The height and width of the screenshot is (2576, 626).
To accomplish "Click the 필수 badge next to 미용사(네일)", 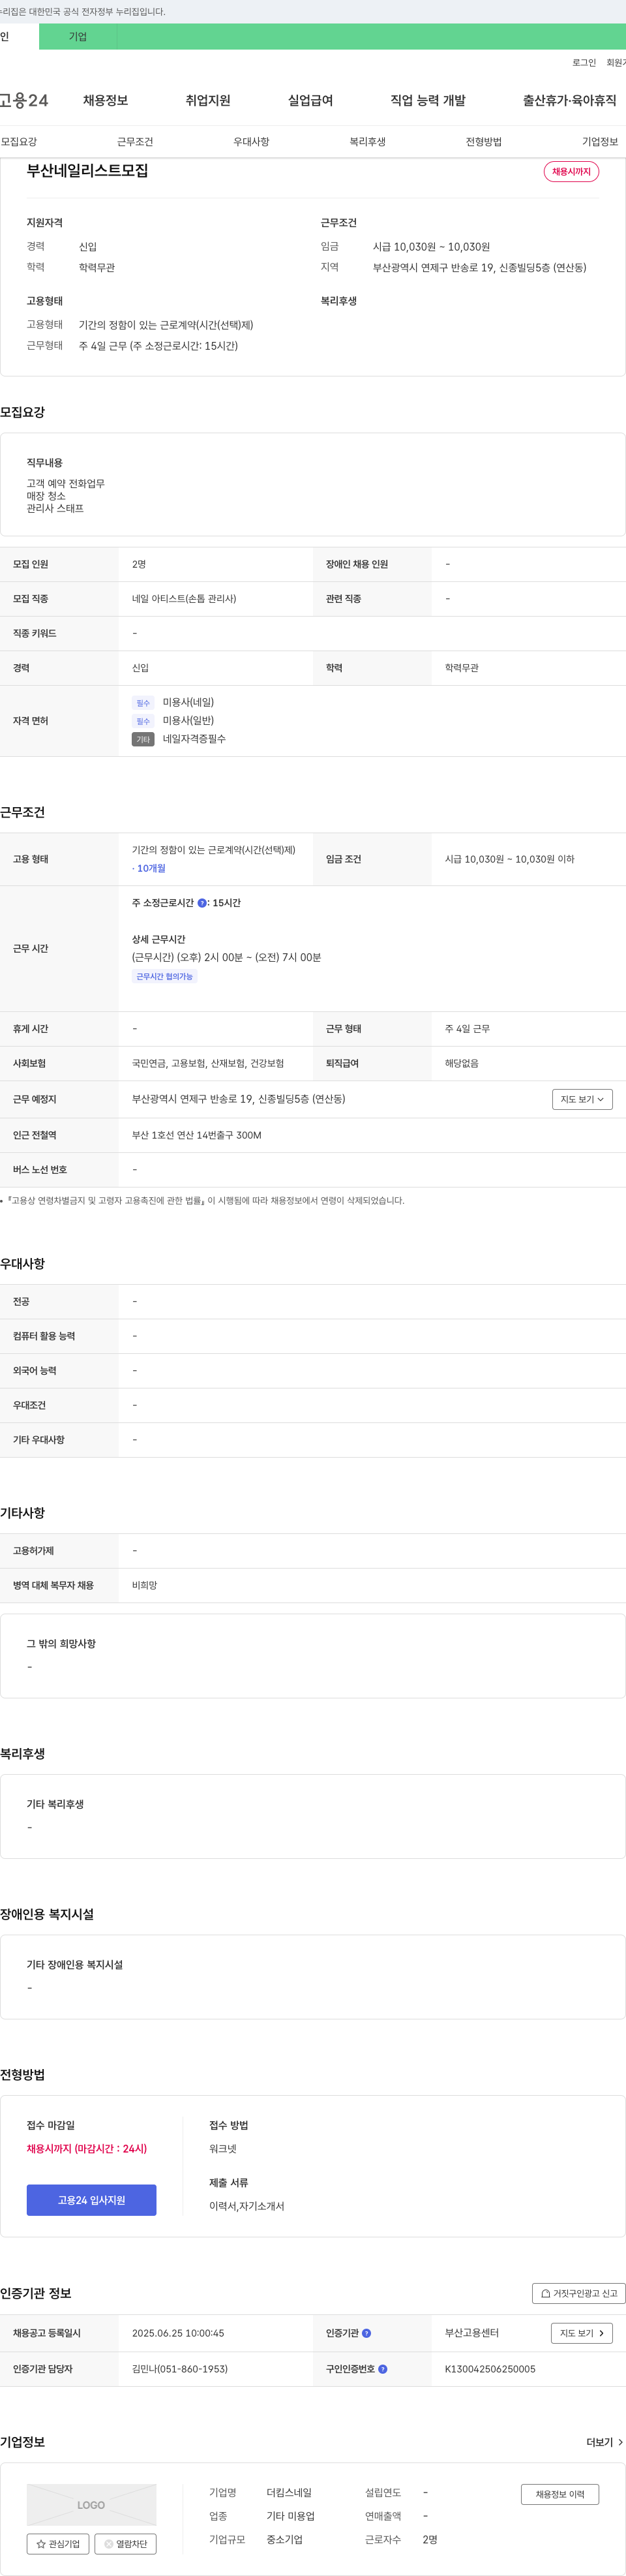I will pyautogui.click(x=143, y=703).
